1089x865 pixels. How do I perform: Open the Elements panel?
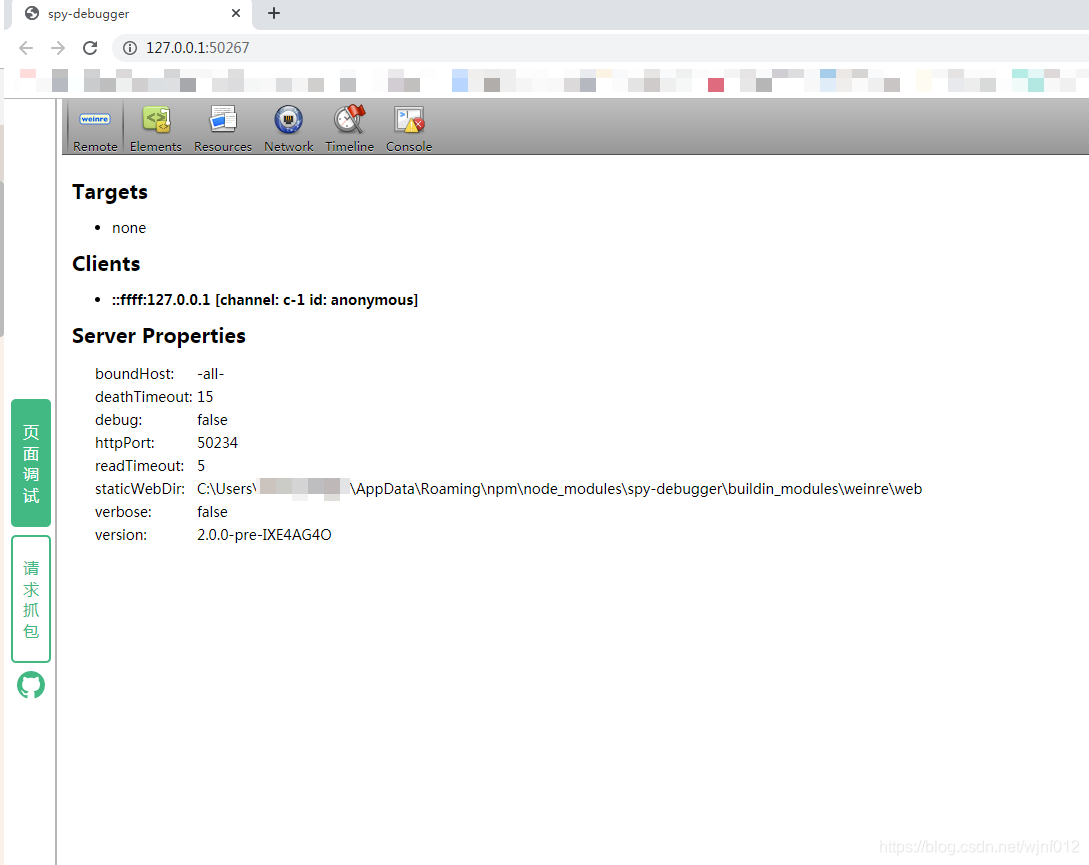coord(156,128)
